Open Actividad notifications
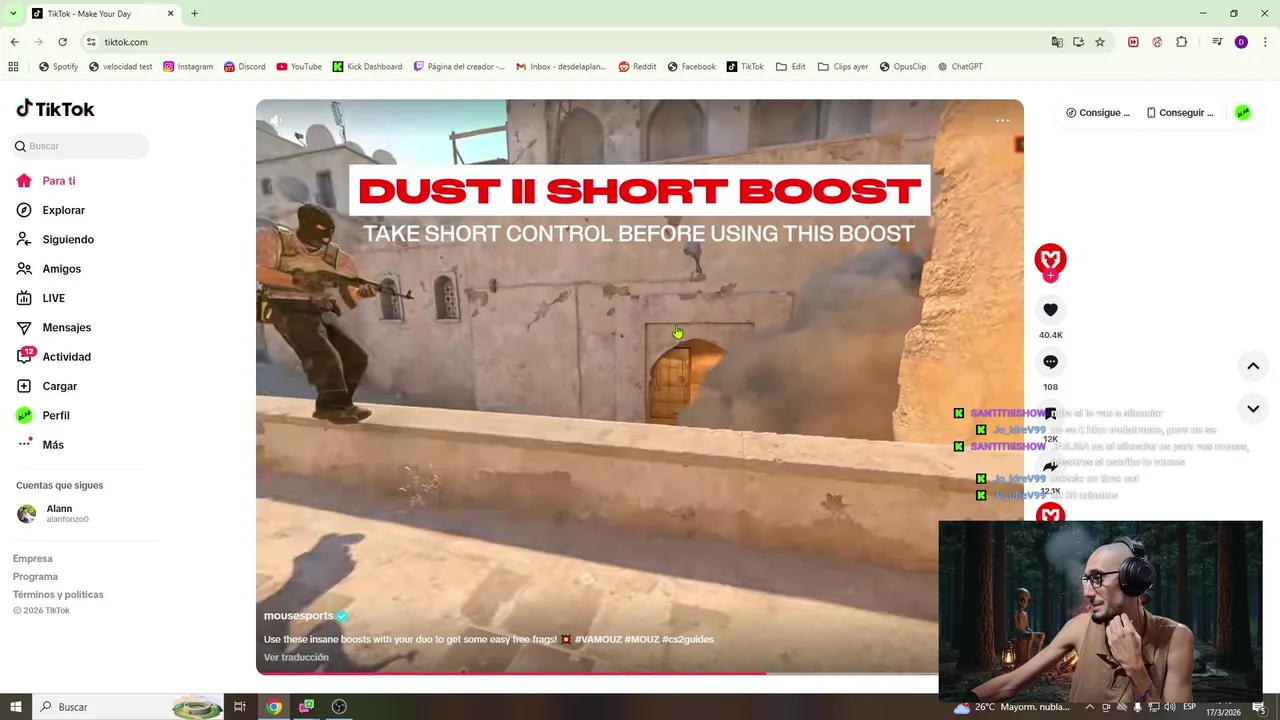The image size is (1280, 720). (54, 357)
